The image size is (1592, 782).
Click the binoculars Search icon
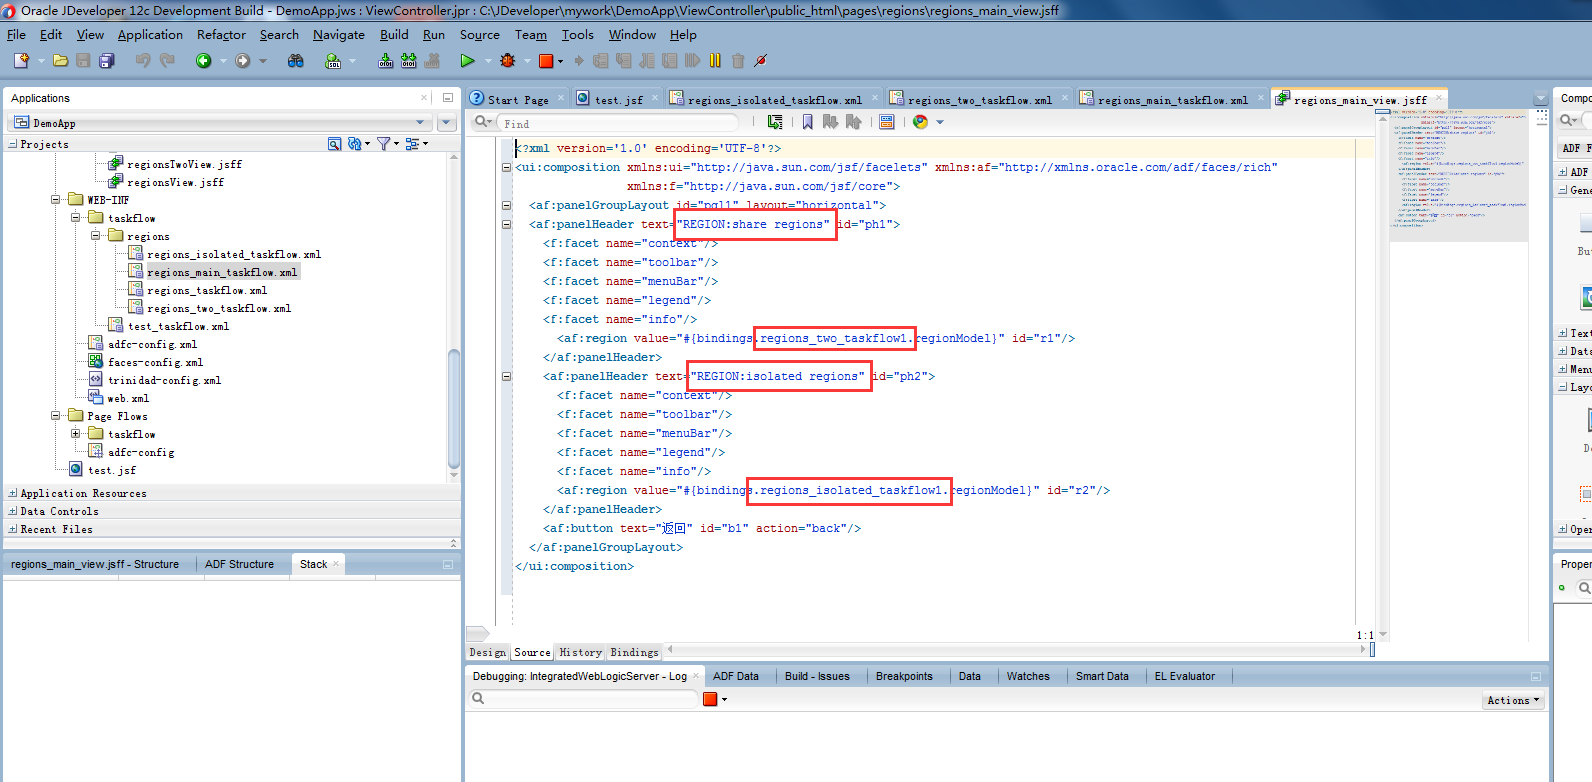(295, 61)
